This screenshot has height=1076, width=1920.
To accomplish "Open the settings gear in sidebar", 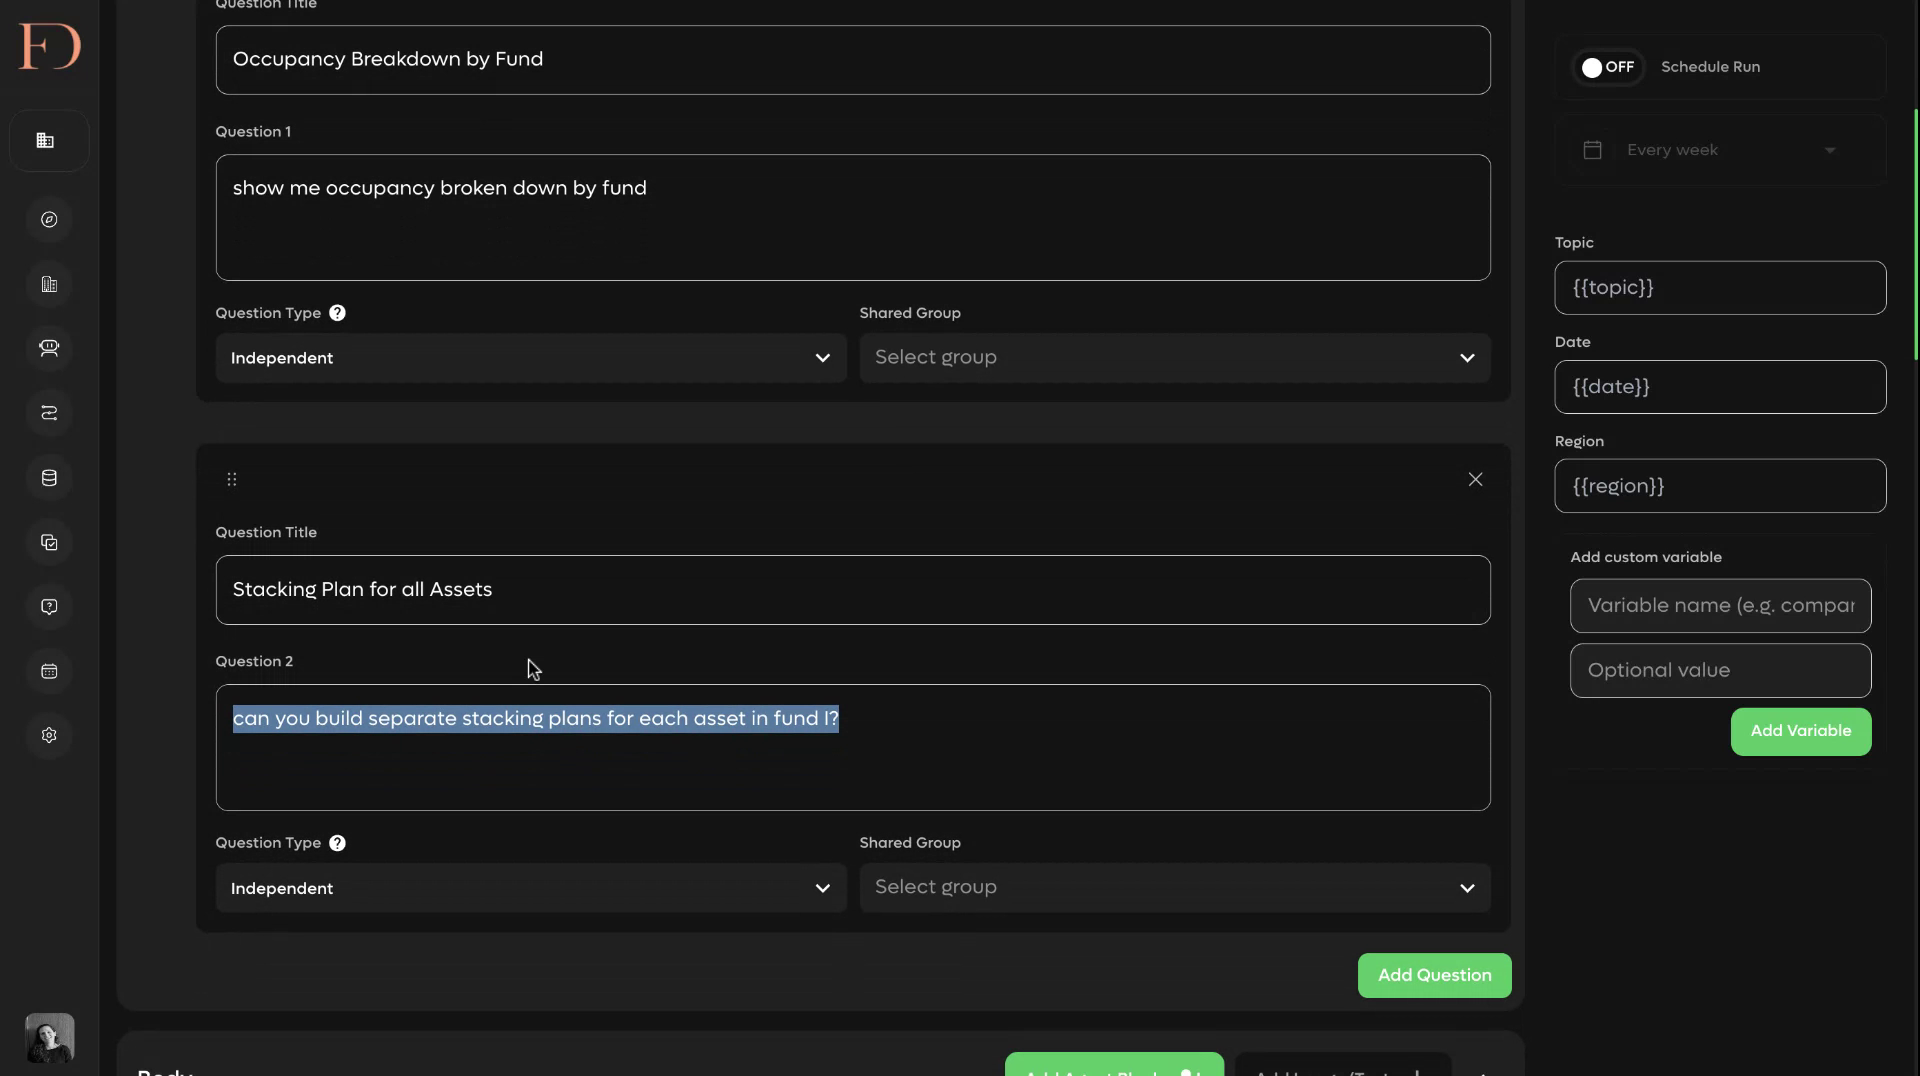I will pyautogui.click(x=49, y=736).
